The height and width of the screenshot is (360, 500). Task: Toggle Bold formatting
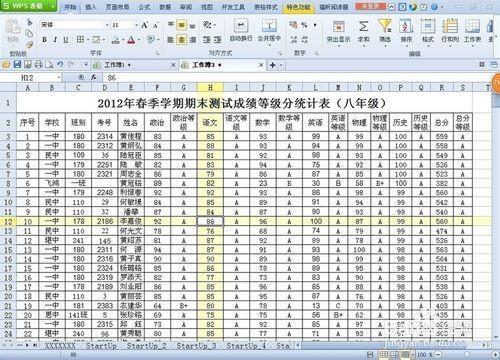(44, 40)
